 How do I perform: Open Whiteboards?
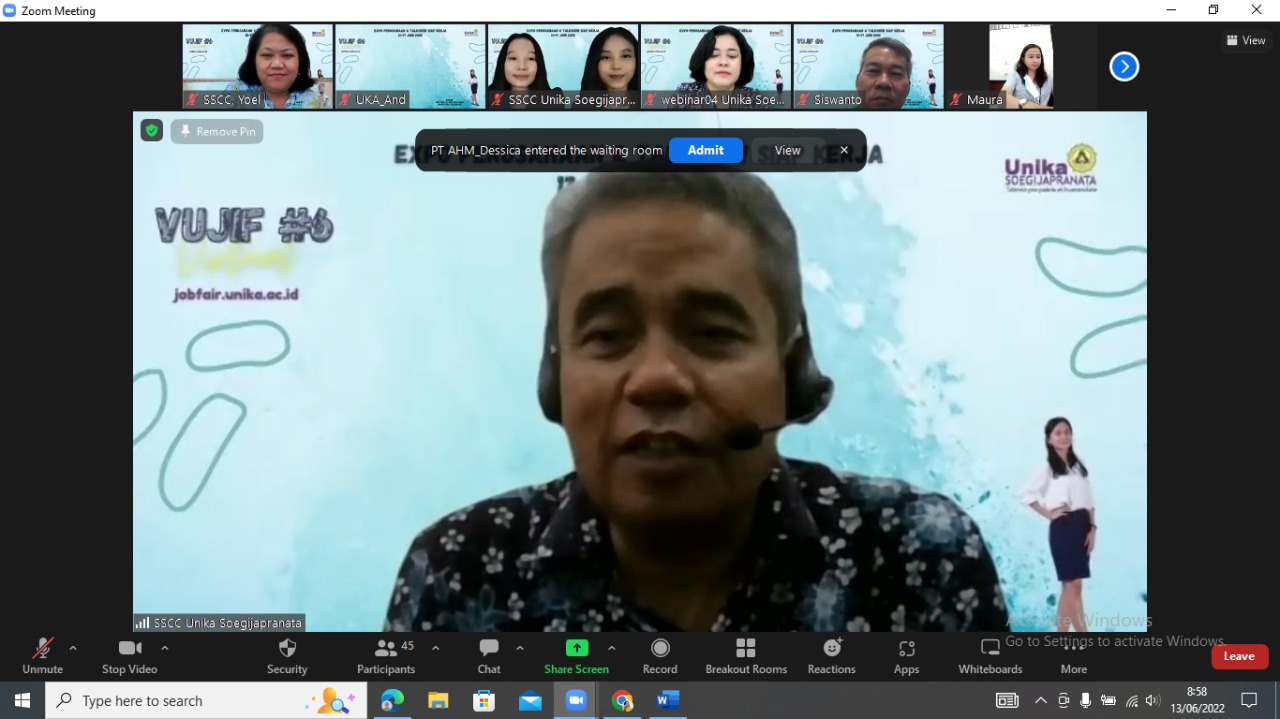coord(990,656)
